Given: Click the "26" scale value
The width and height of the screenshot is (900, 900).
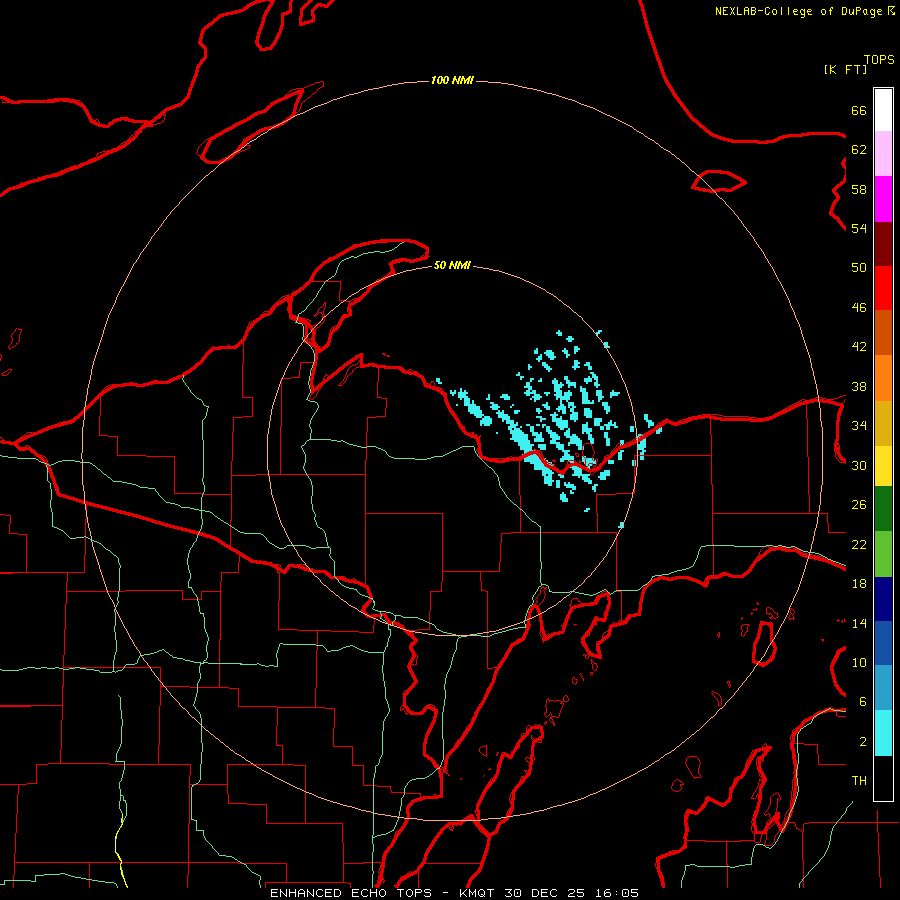Looking at the screenshot, I should (x=859, y=505).
